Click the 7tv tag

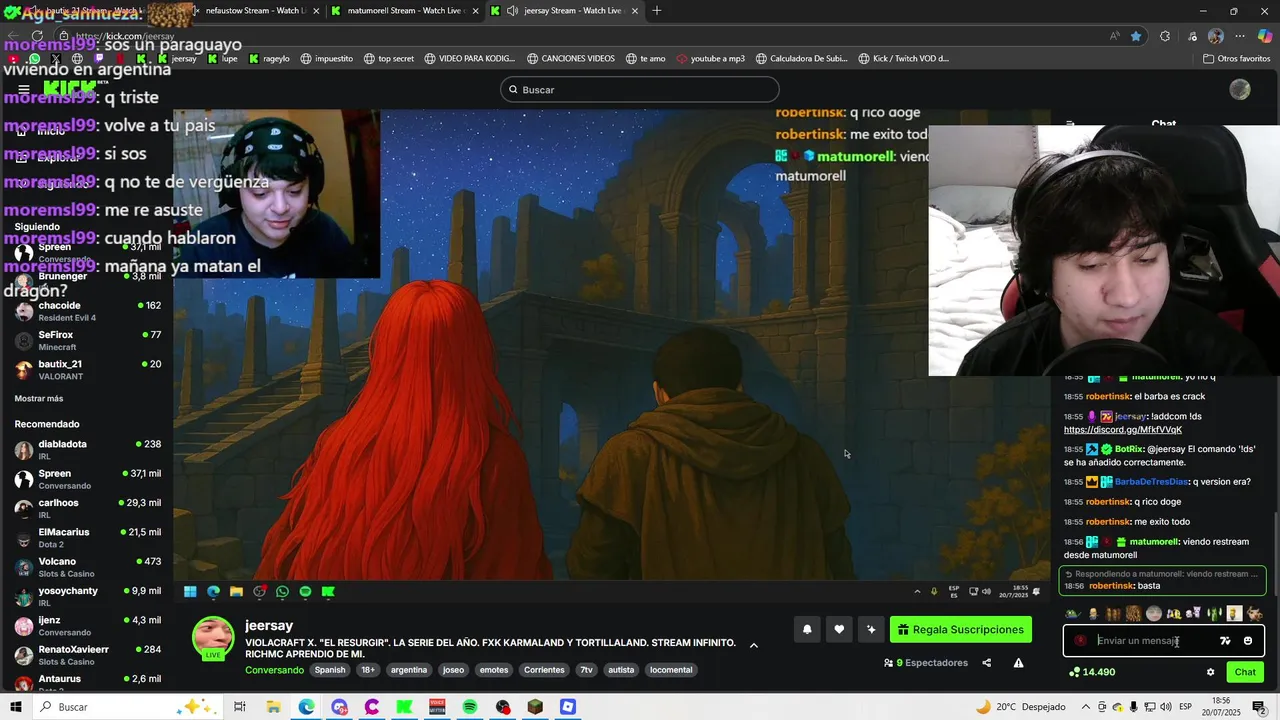pos(586,670)
